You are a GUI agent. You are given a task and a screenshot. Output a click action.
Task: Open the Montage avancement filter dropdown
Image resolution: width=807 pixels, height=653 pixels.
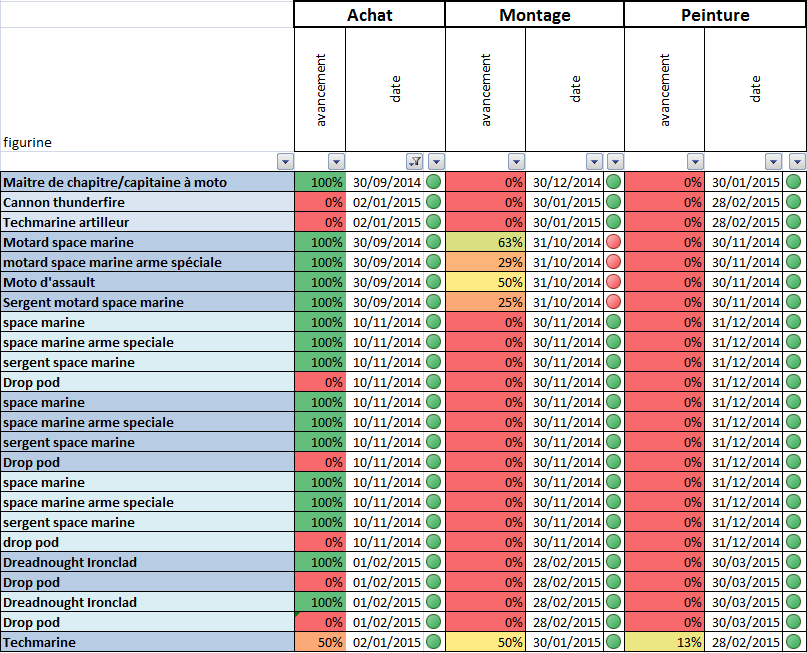[x=516, y=162]
